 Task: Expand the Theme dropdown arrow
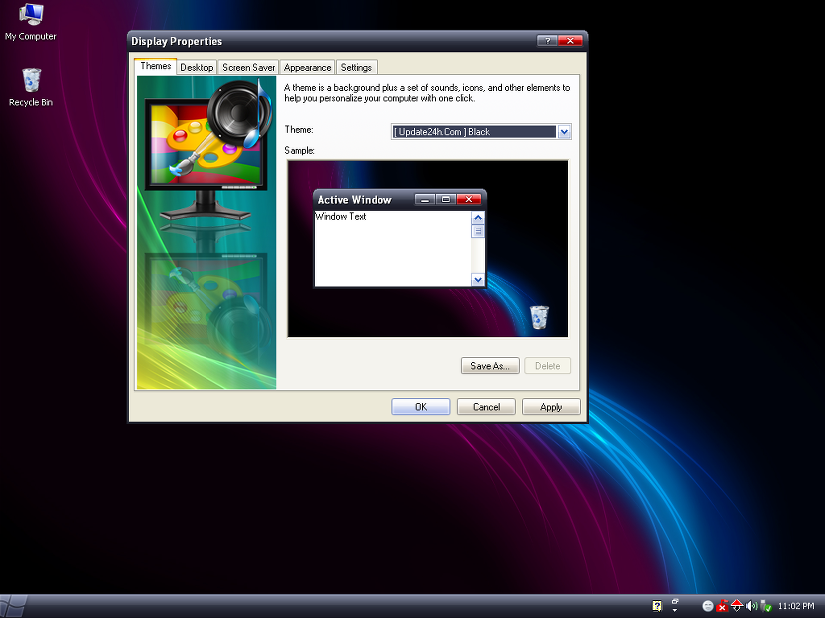tap(564, 131)
